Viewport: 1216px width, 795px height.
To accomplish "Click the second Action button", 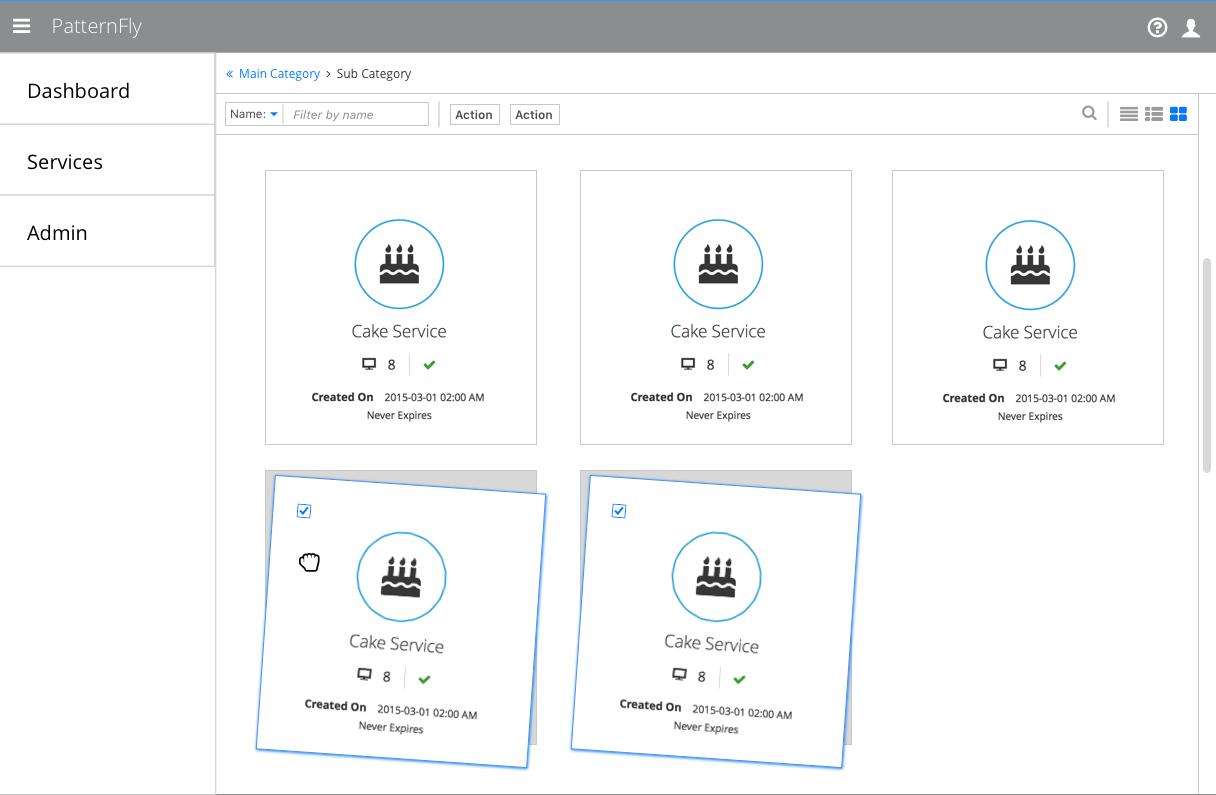I will (534, 115).
